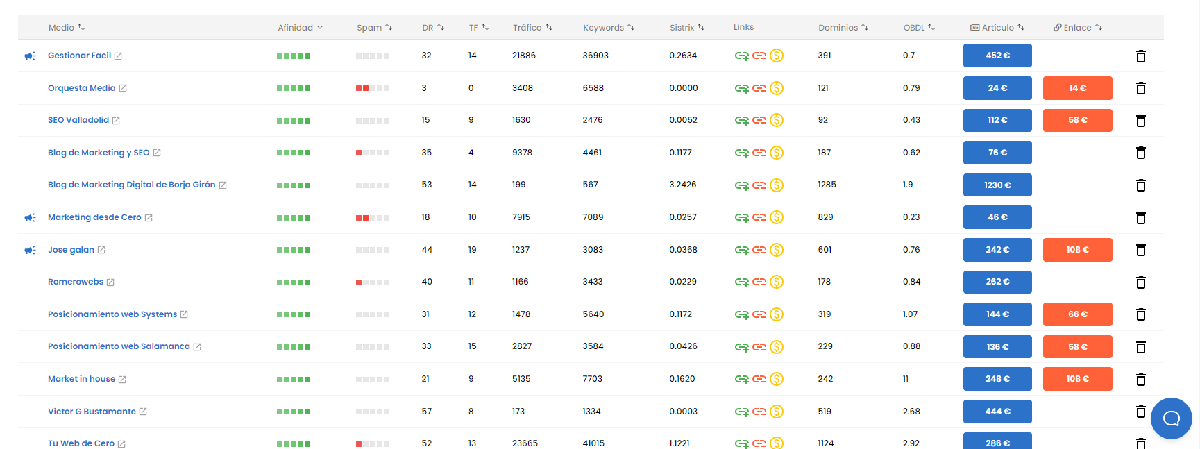
Task: Open external link icon for Victor G Bustamante
Action: 143,411
